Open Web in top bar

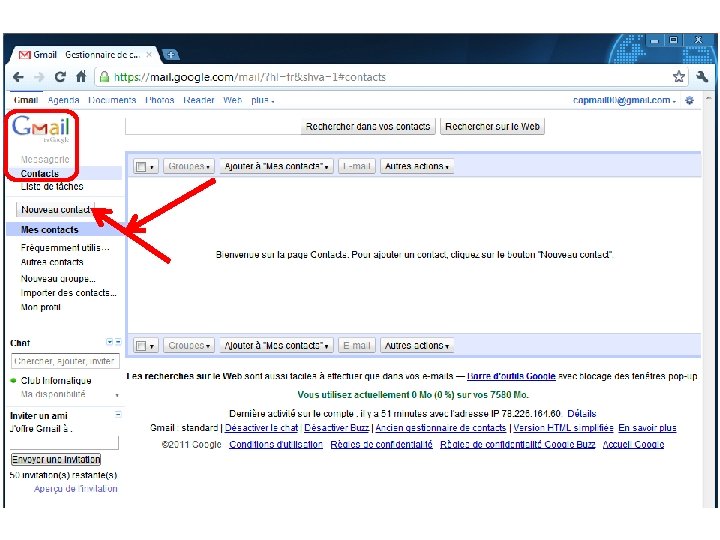pyautogui.click(x=232, y=100)
